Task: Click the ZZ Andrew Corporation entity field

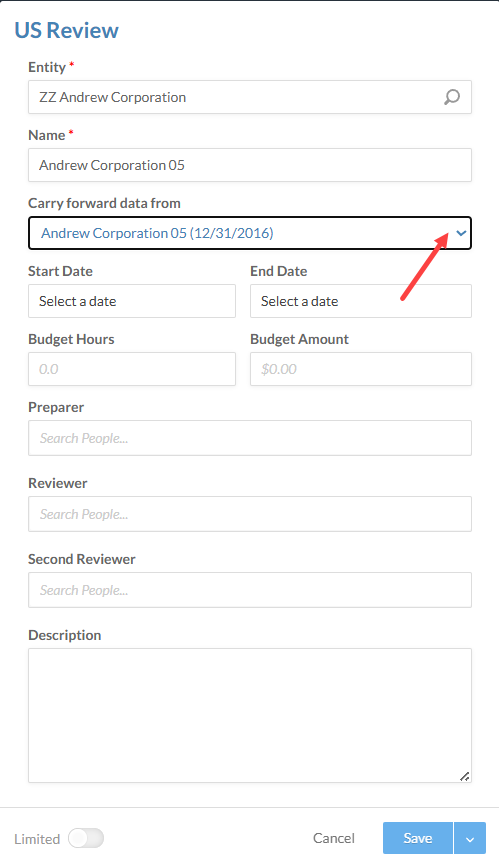Action: pyautogui.click(x=250, y=97)
